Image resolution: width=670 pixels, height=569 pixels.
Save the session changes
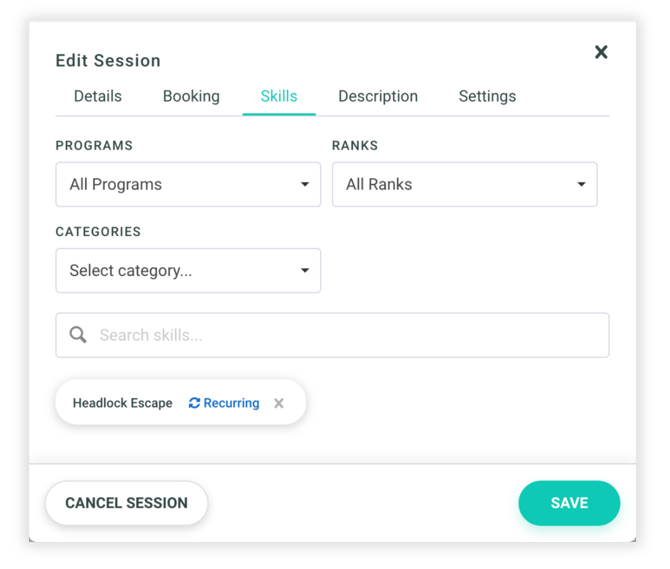point(569,503)
